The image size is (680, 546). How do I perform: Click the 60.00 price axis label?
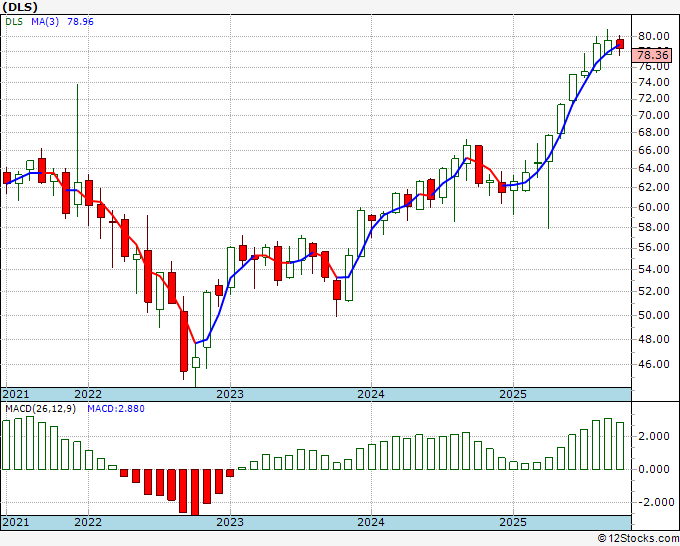[654, 207]
